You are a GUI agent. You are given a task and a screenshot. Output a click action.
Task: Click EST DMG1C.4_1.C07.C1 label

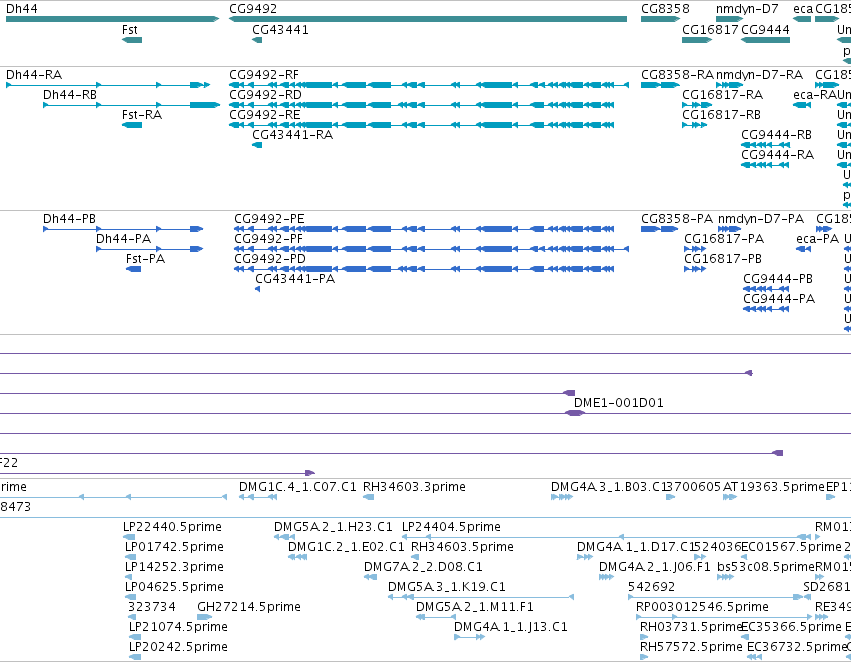(x=298, y=487)
